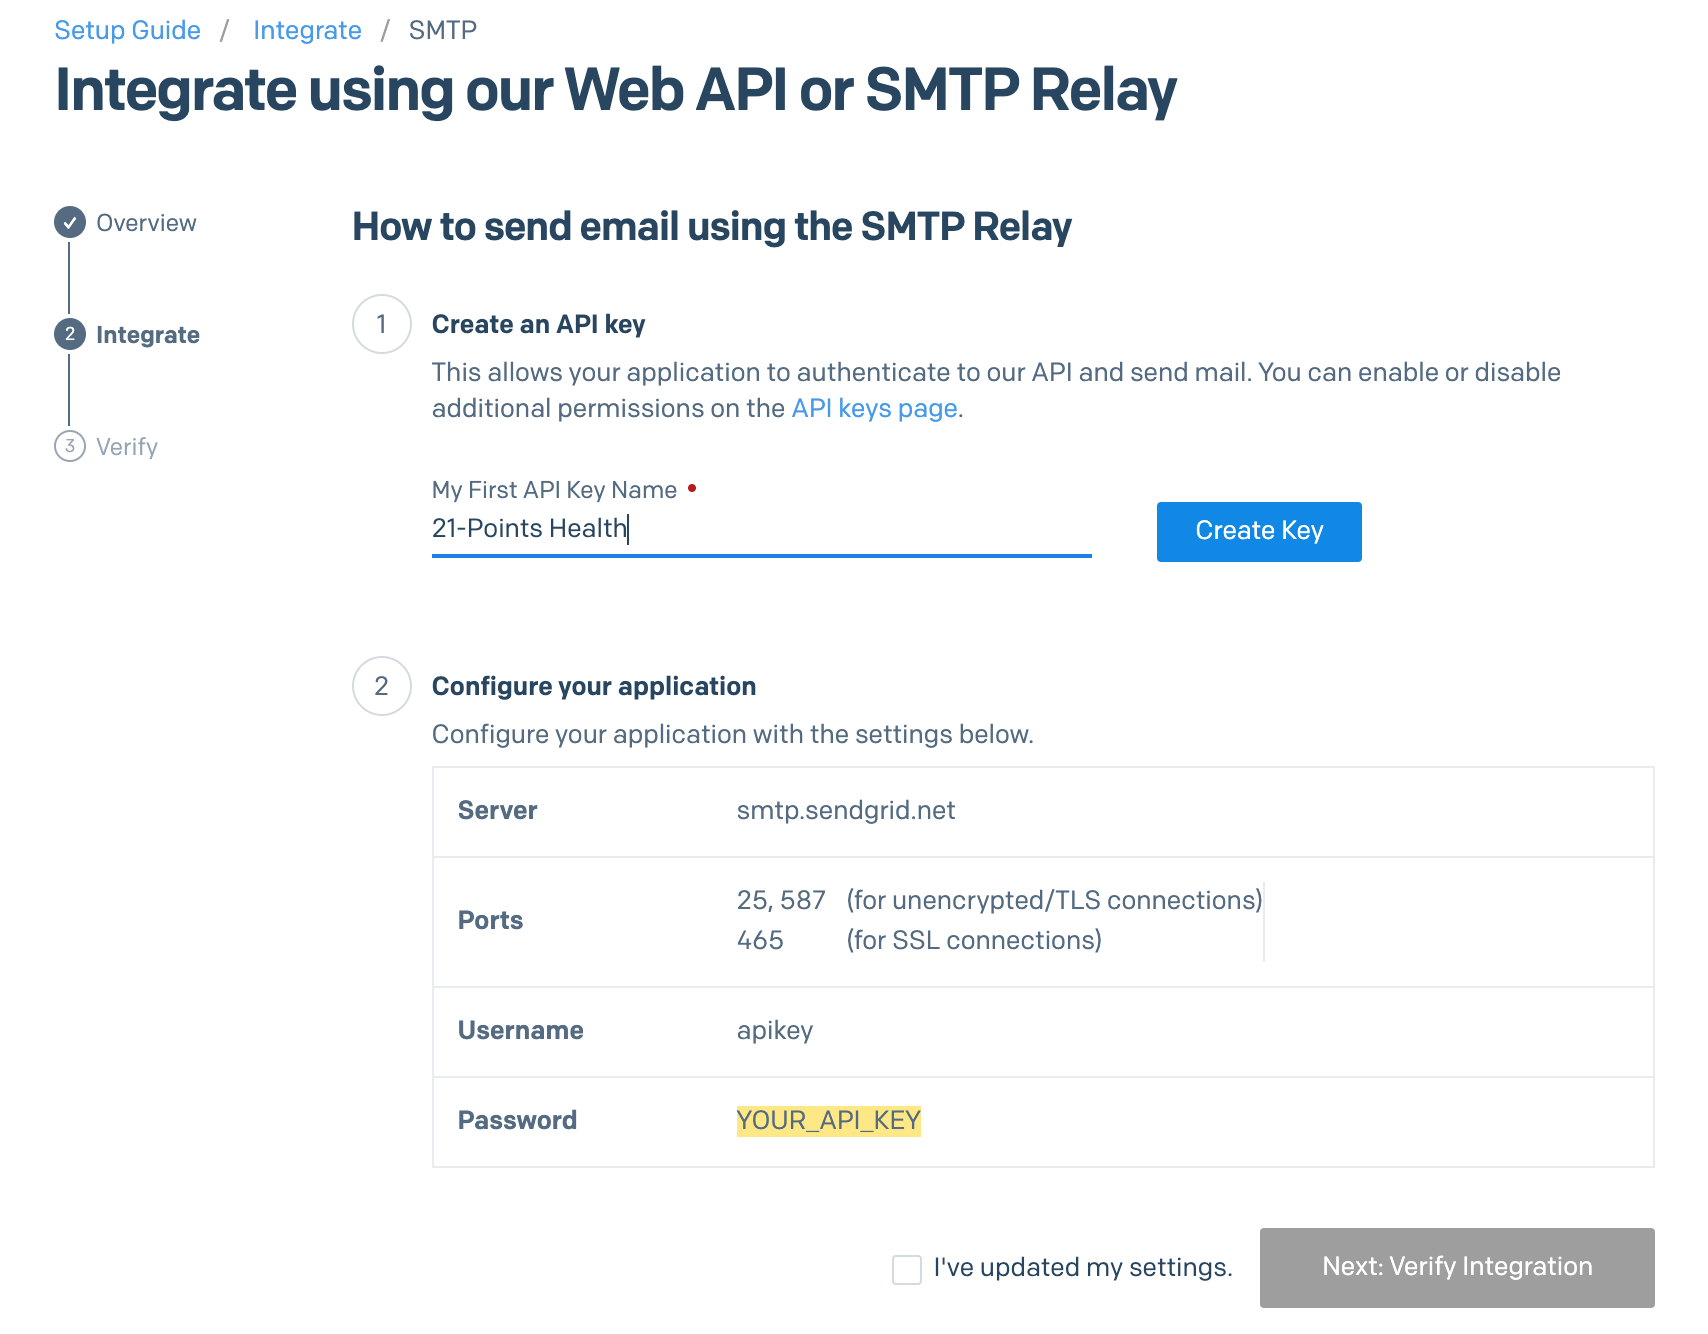Select the Integrate step in sidebar
Viewport: 1708px width, 1334px height.
(x=148, y=335)
